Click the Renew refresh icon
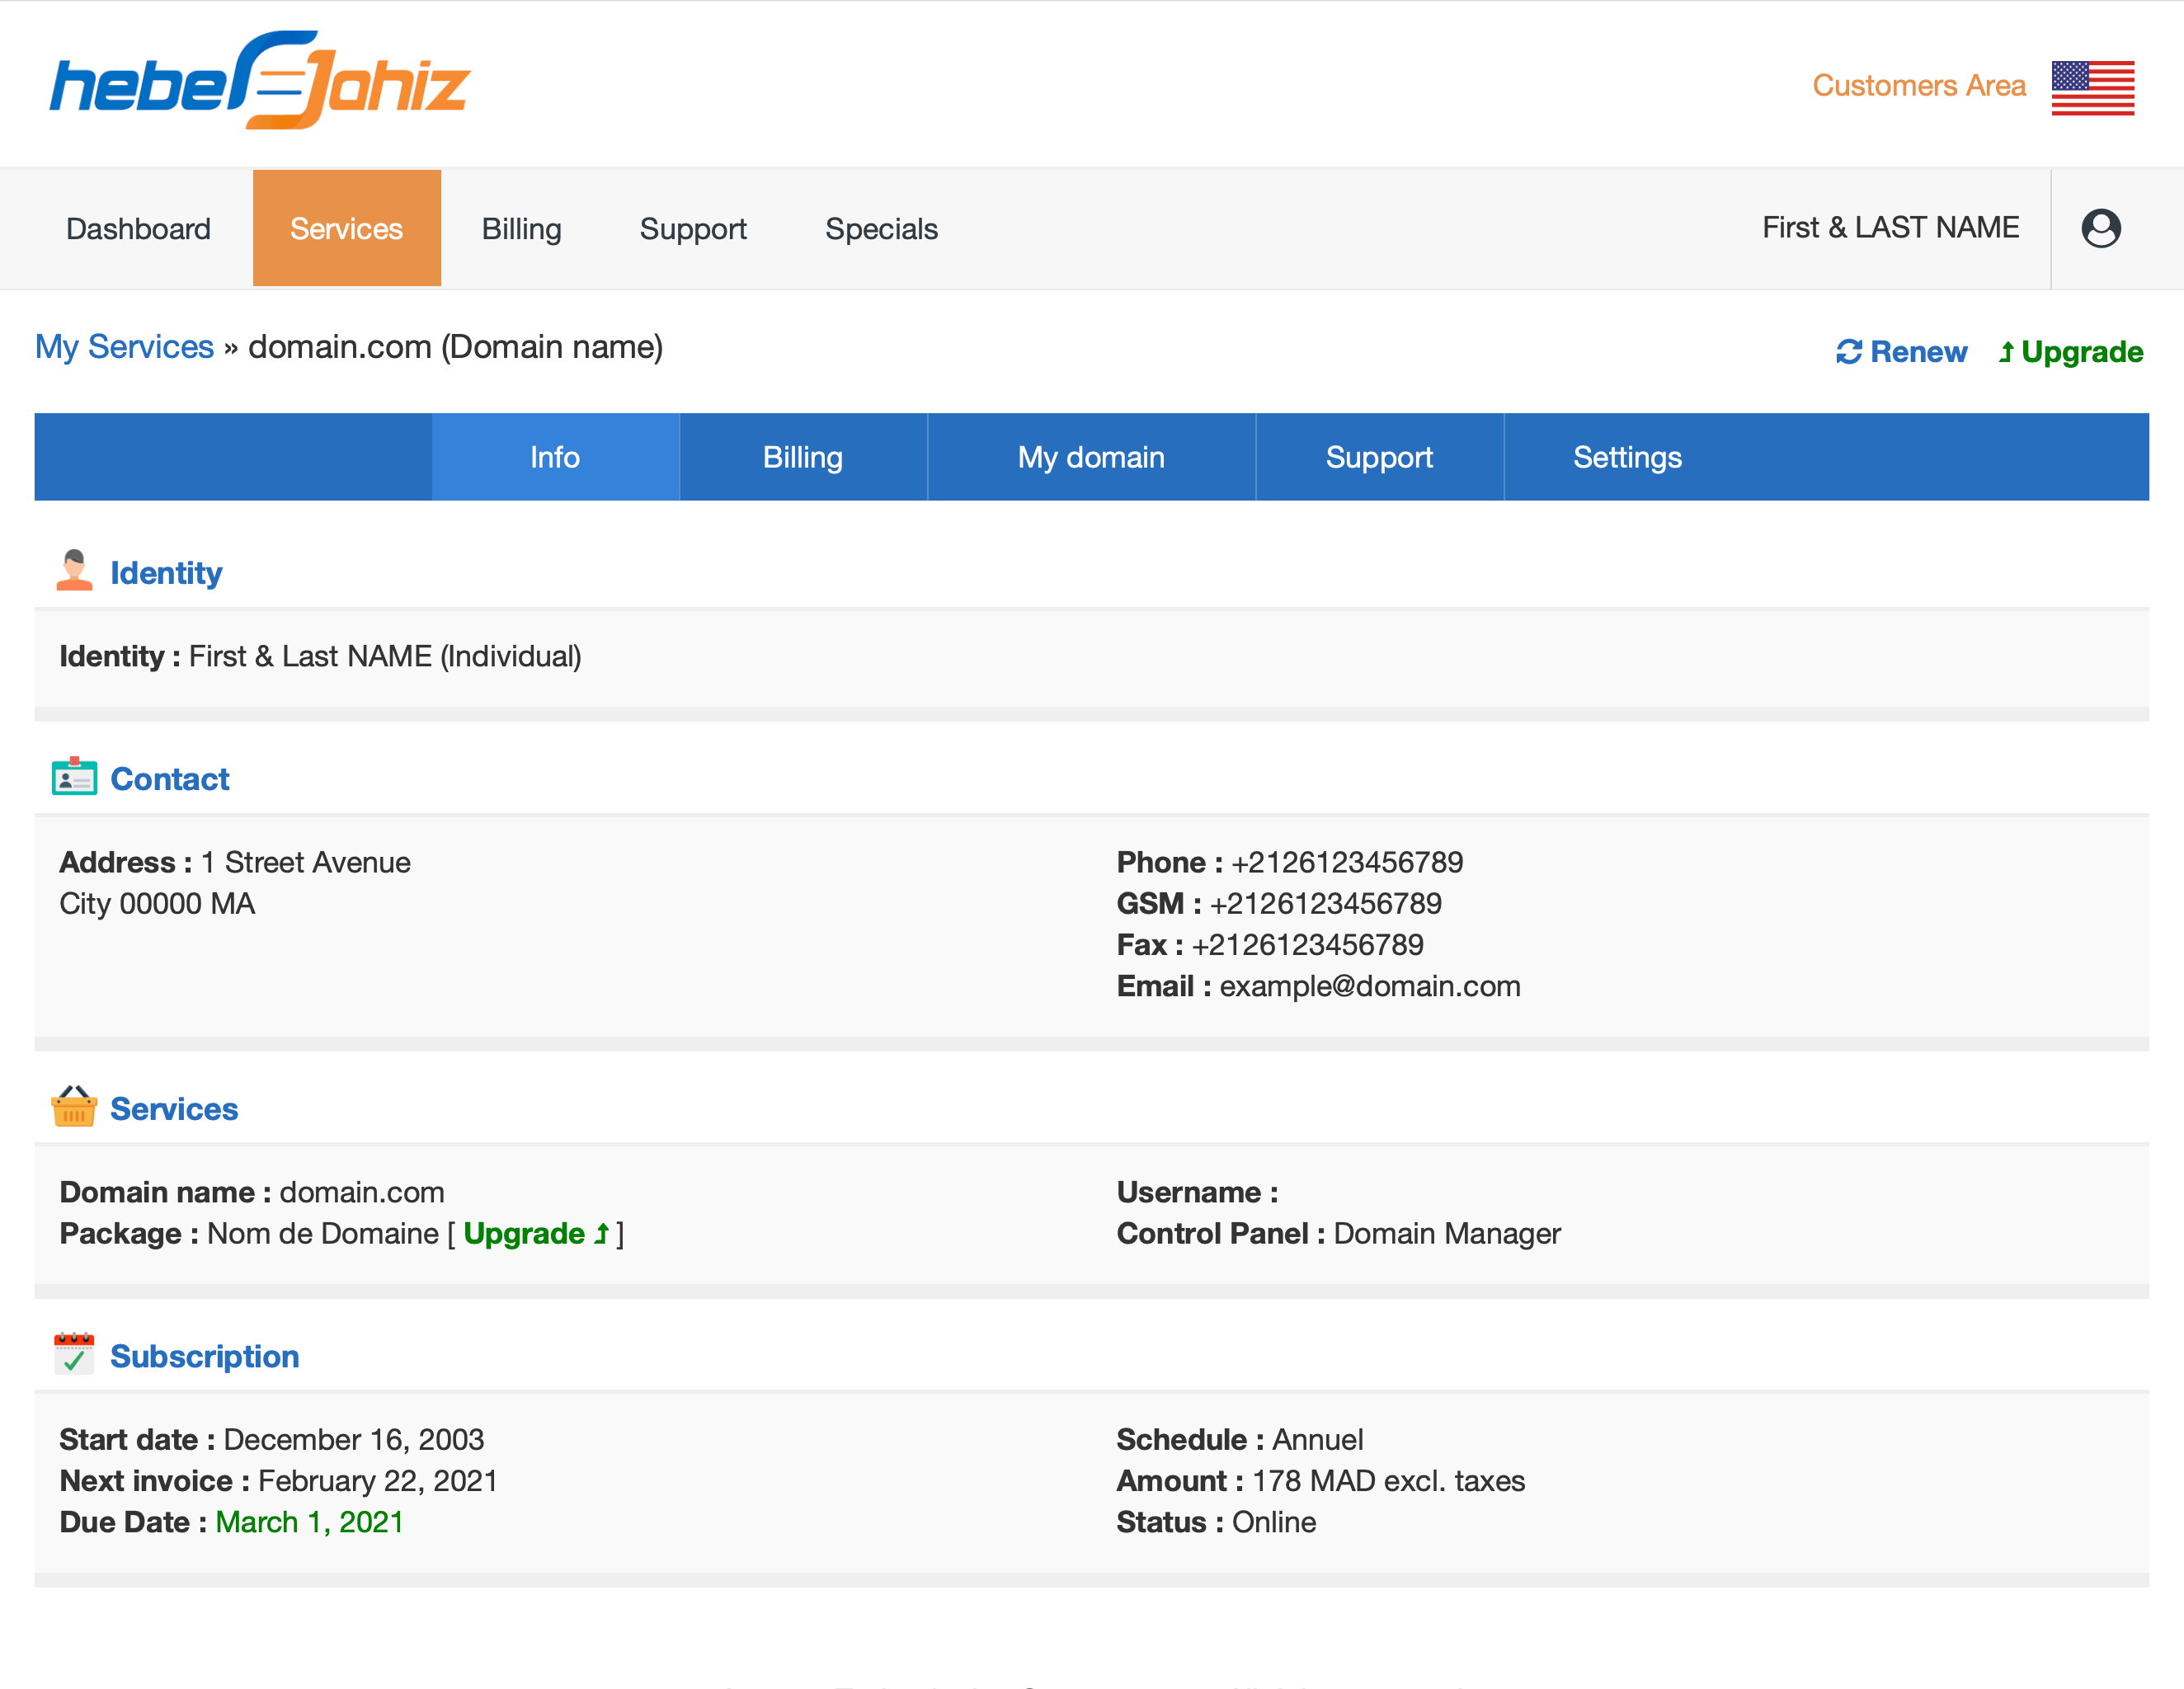This screenshot has width=2184, height=1689. [1849, 352]
